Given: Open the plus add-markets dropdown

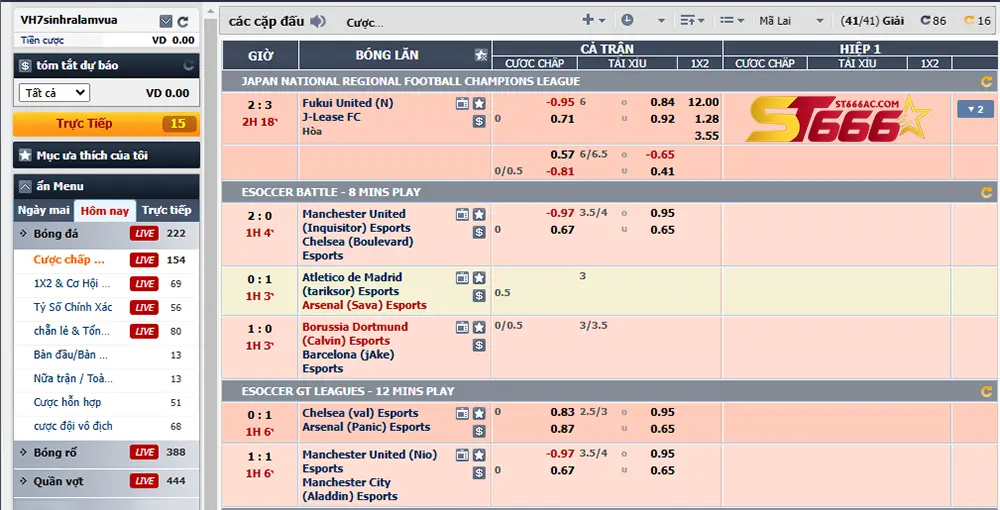Looking at the screenshot, I should pyautogui.click(x=594, y=20).
